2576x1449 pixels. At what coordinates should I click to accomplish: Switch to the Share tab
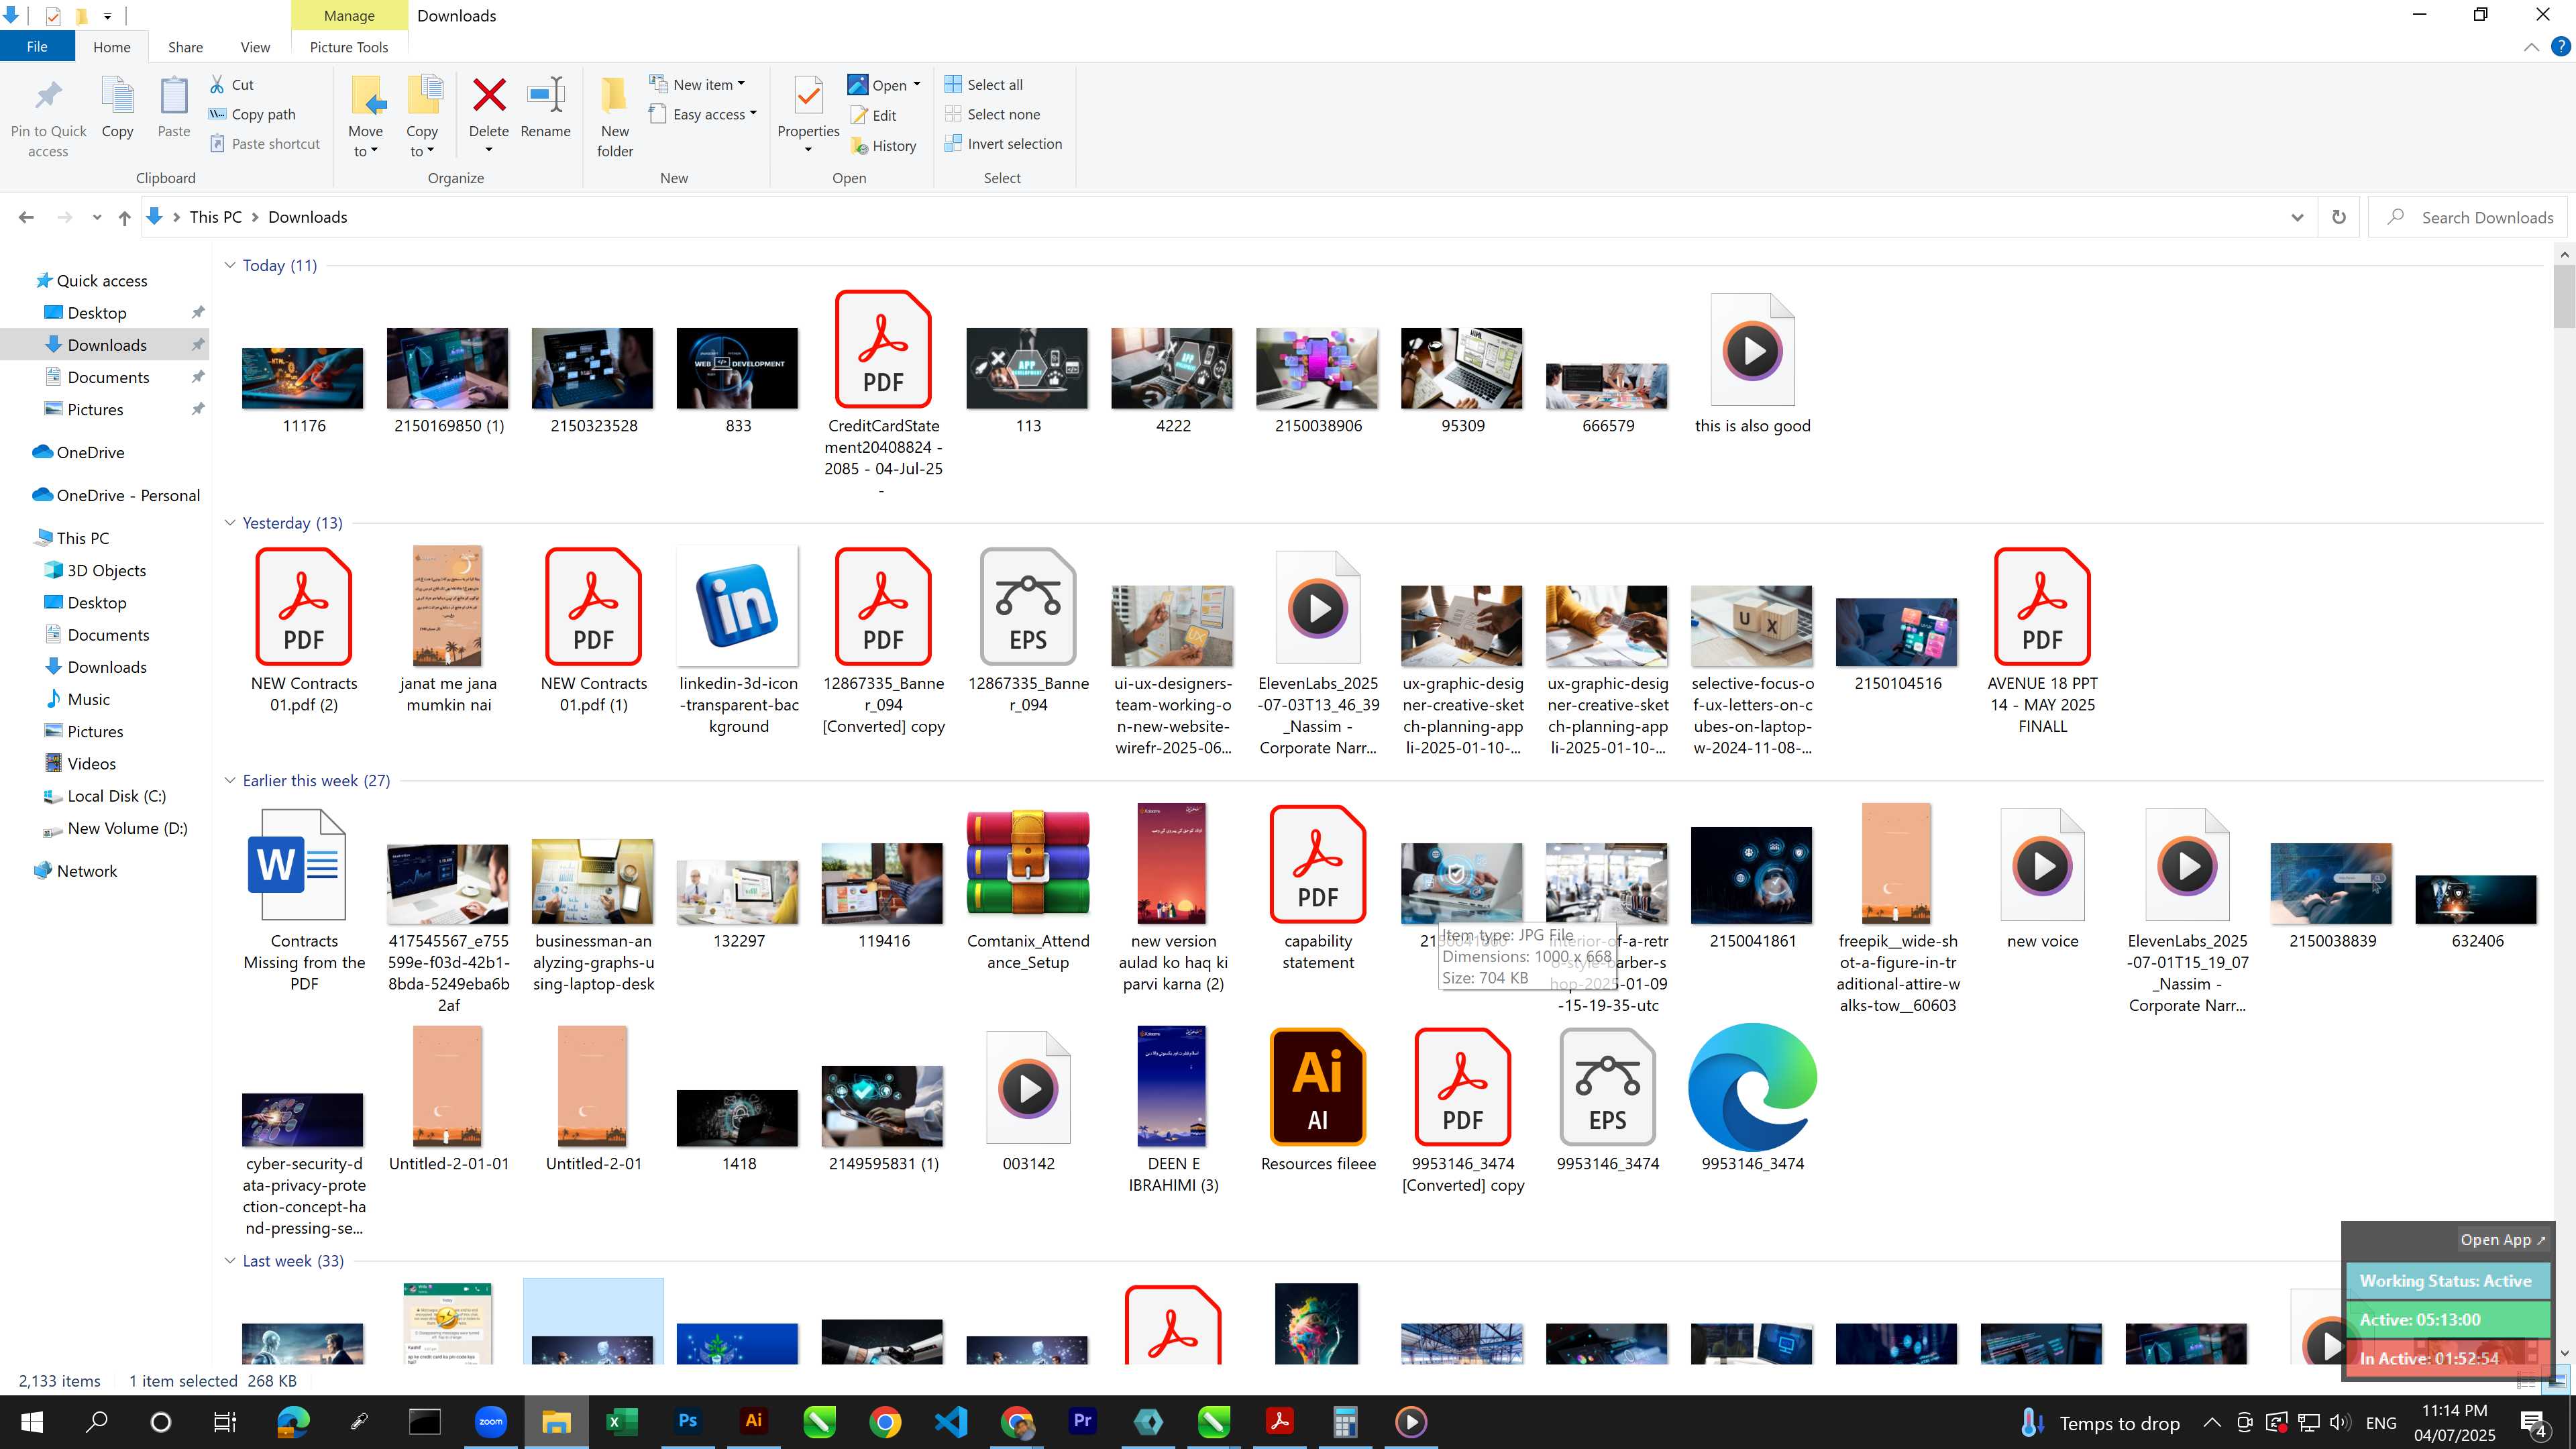(x=185, y=47)
